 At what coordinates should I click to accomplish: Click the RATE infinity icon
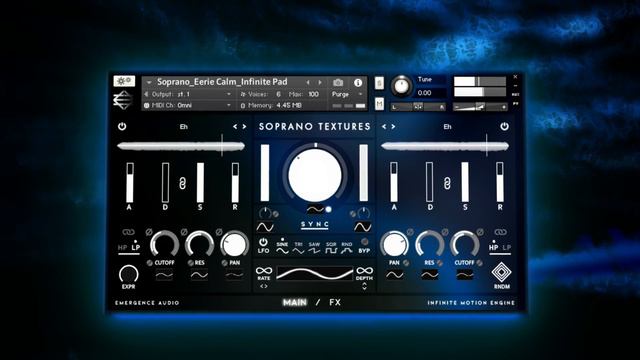coord(264,271)
